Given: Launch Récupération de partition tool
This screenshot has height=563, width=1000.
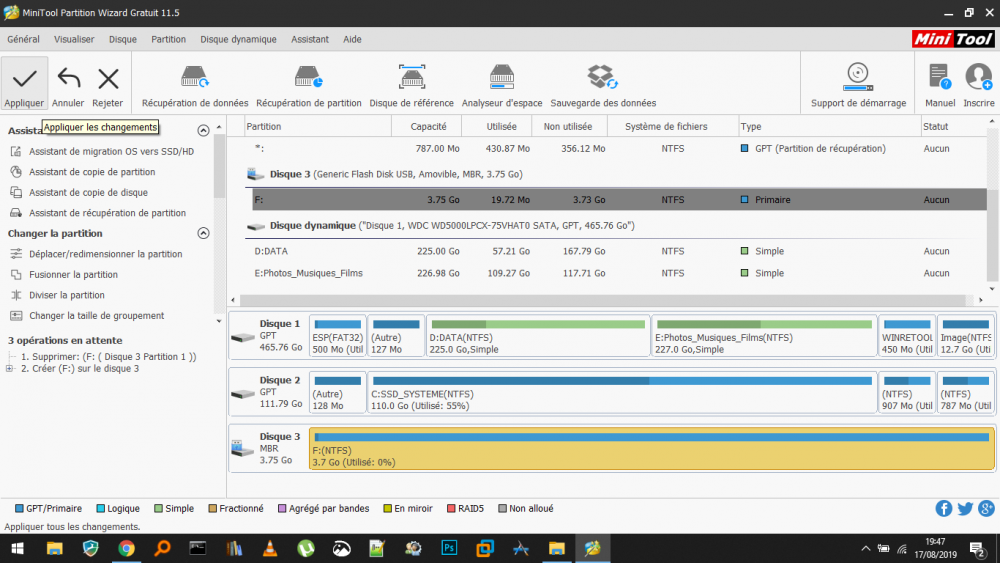Looking at the screenshot, I should click(308, 78).
